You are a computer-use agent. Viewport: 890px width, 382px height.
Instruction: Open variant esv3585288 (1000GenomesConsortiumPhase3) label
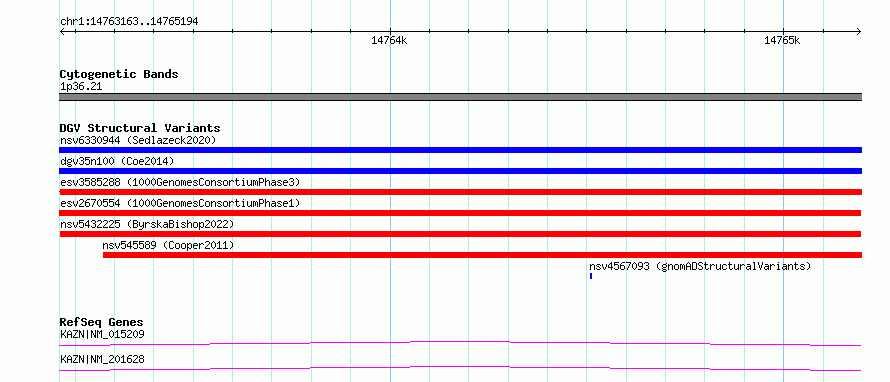[180, 182]
